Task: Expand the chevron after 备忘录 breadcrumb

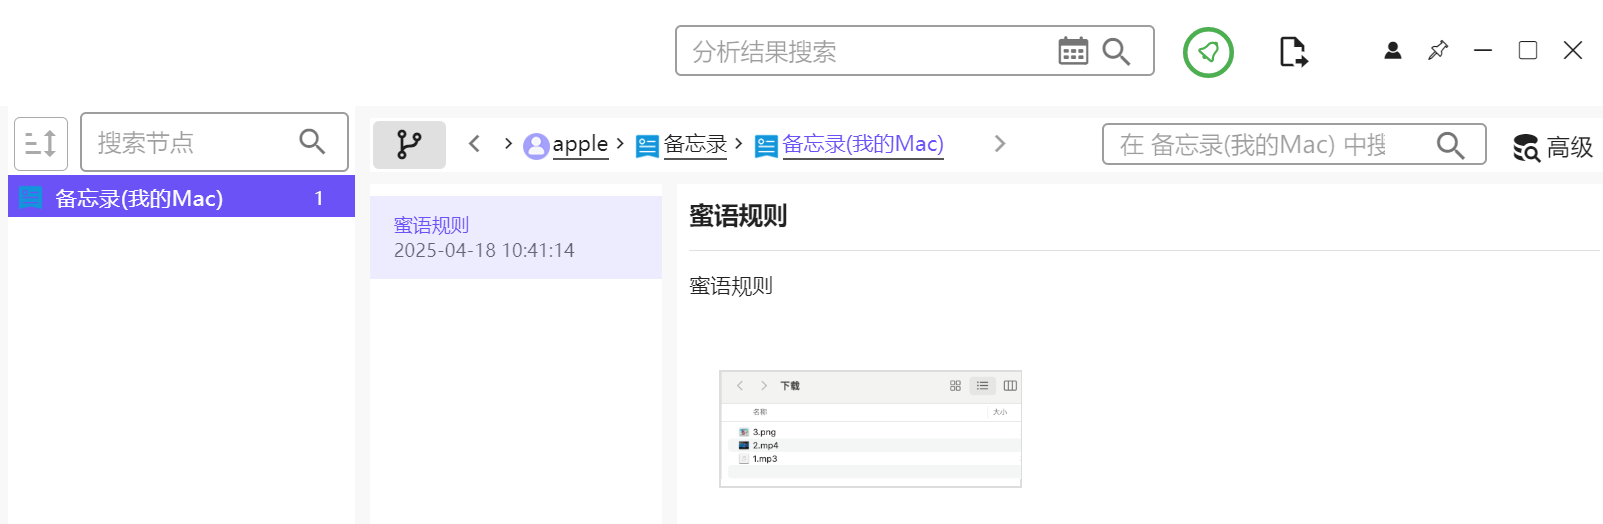Action: point(739,144)
